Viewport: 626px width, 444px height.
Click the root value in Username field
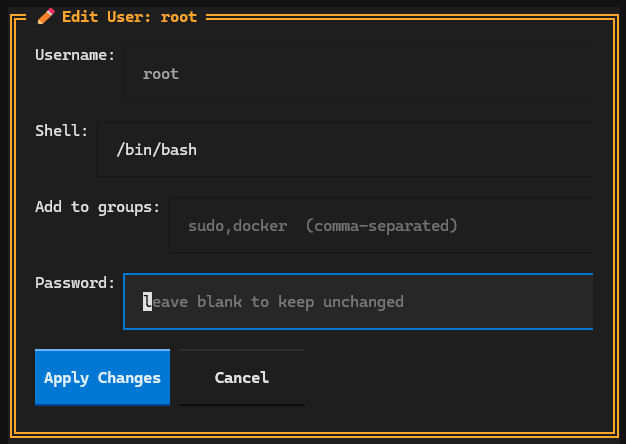pos(161,74)
